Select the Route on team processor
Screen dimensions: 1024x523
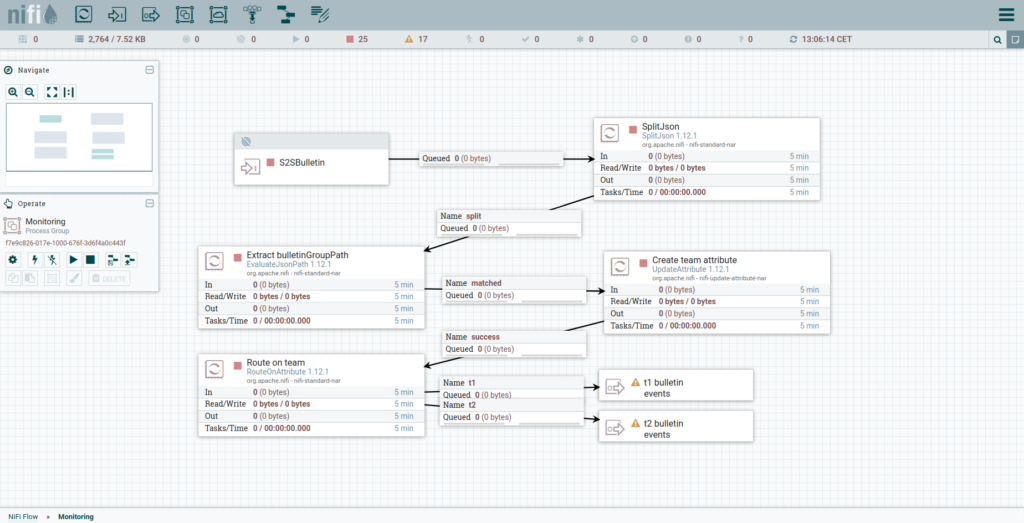coord(312,395)
